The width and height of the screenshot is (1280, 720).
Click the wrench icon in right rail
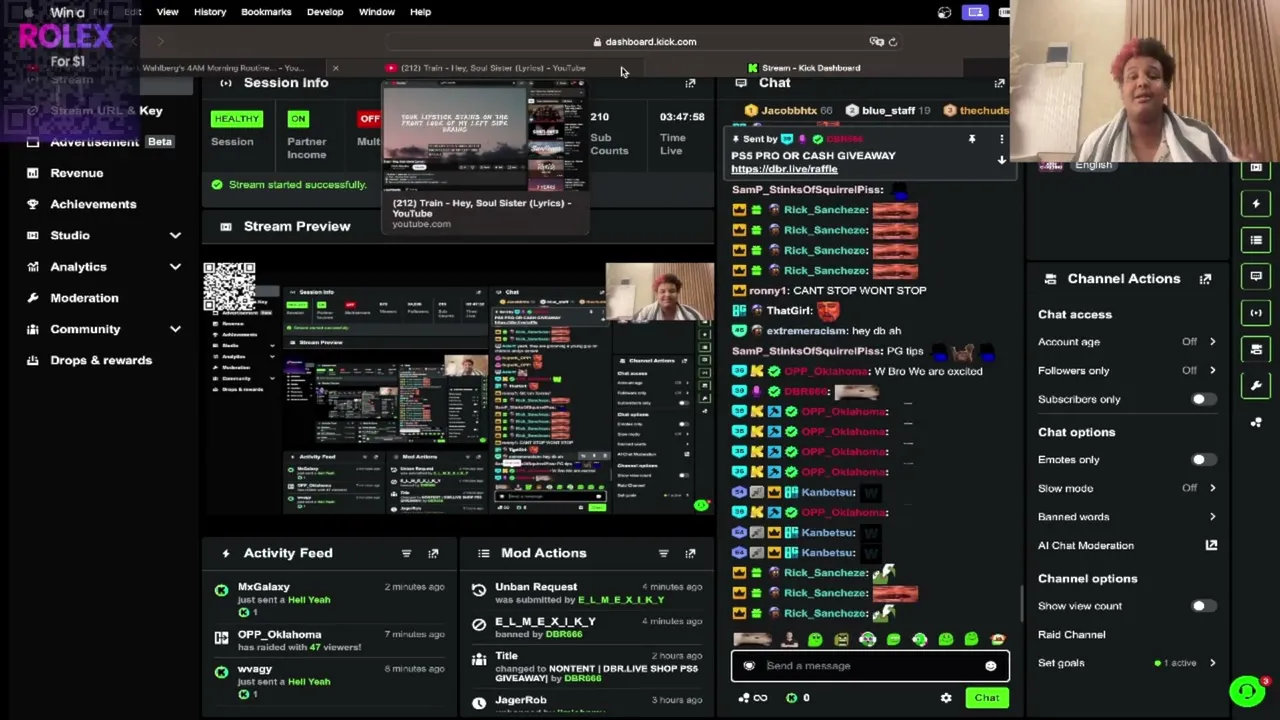click(1256, 385)
